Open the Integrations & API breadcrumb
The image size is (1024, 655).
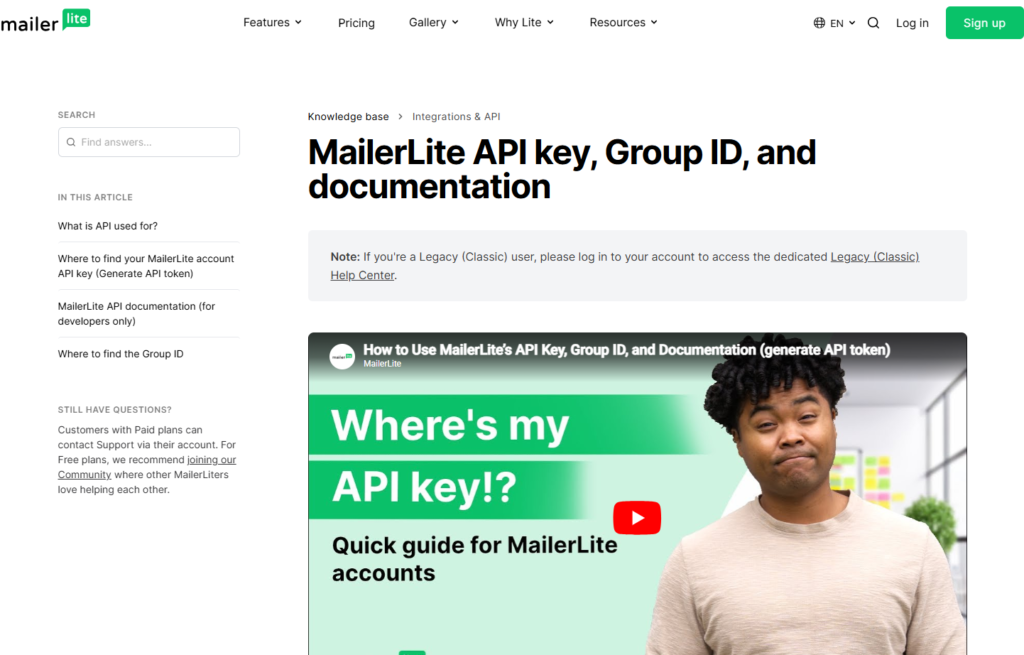click(x=456, y=116)
